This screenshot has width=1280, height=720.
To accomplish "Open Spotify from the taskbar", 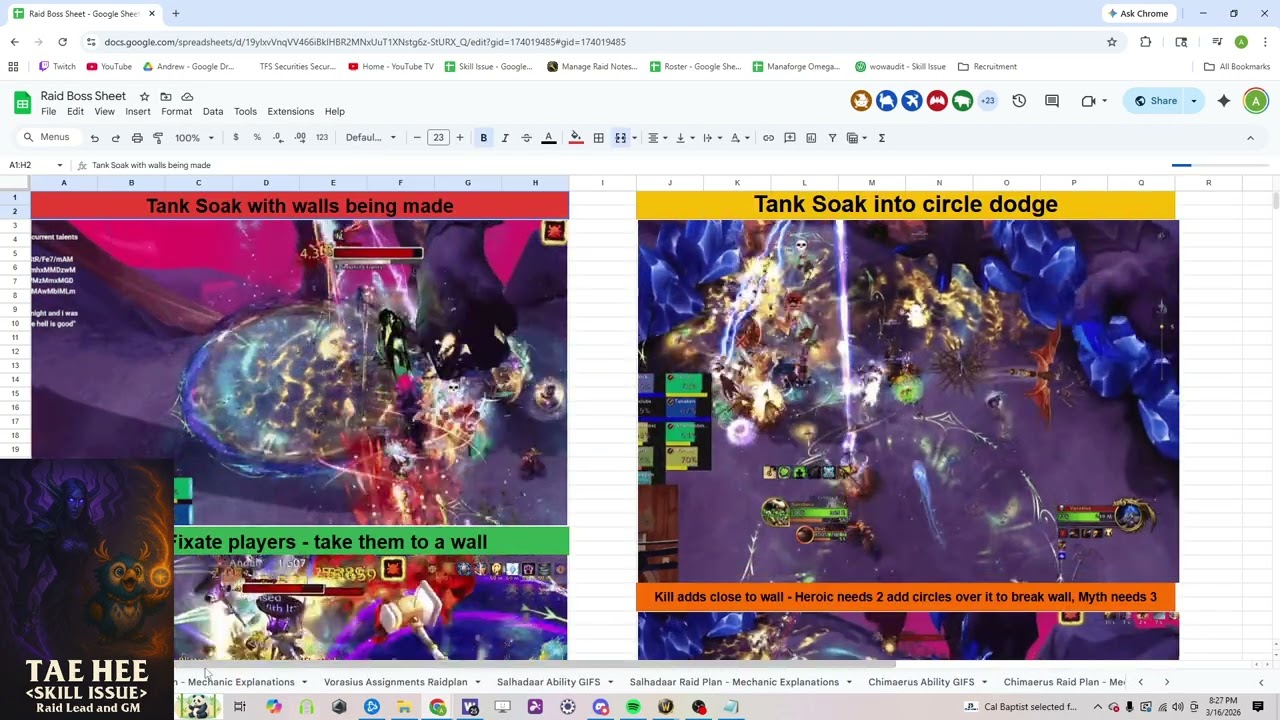I will [x=633, y=707].
